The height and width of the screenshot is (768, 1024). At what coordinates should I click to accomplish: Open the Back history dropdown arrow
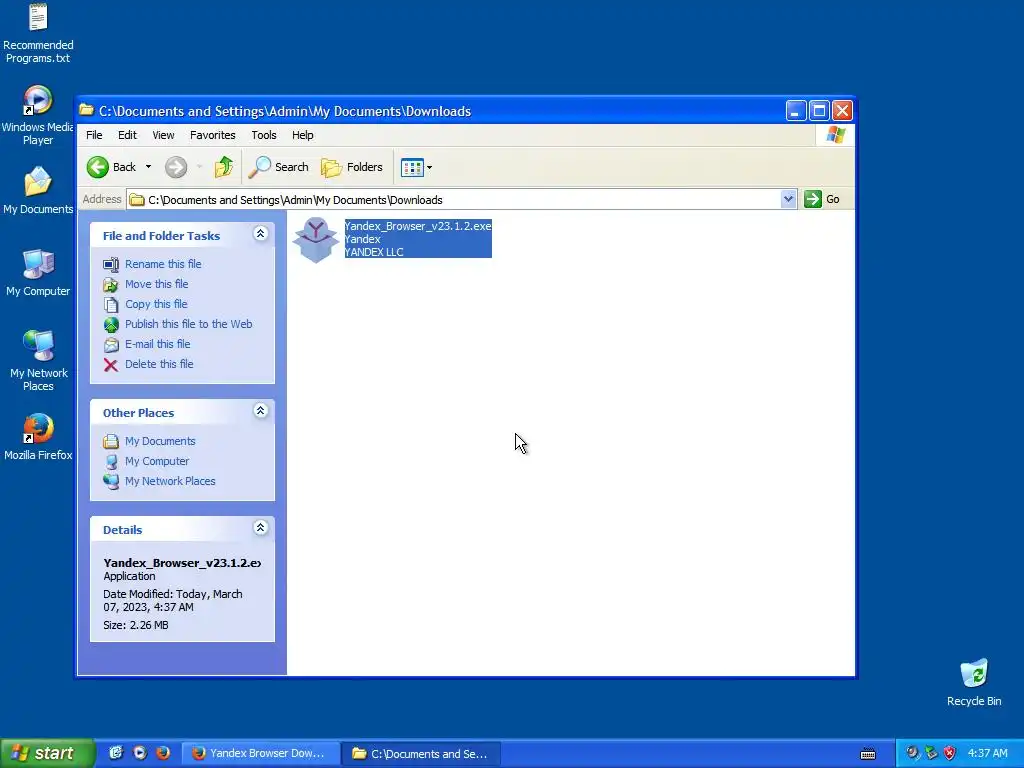(x=148, y=167)
